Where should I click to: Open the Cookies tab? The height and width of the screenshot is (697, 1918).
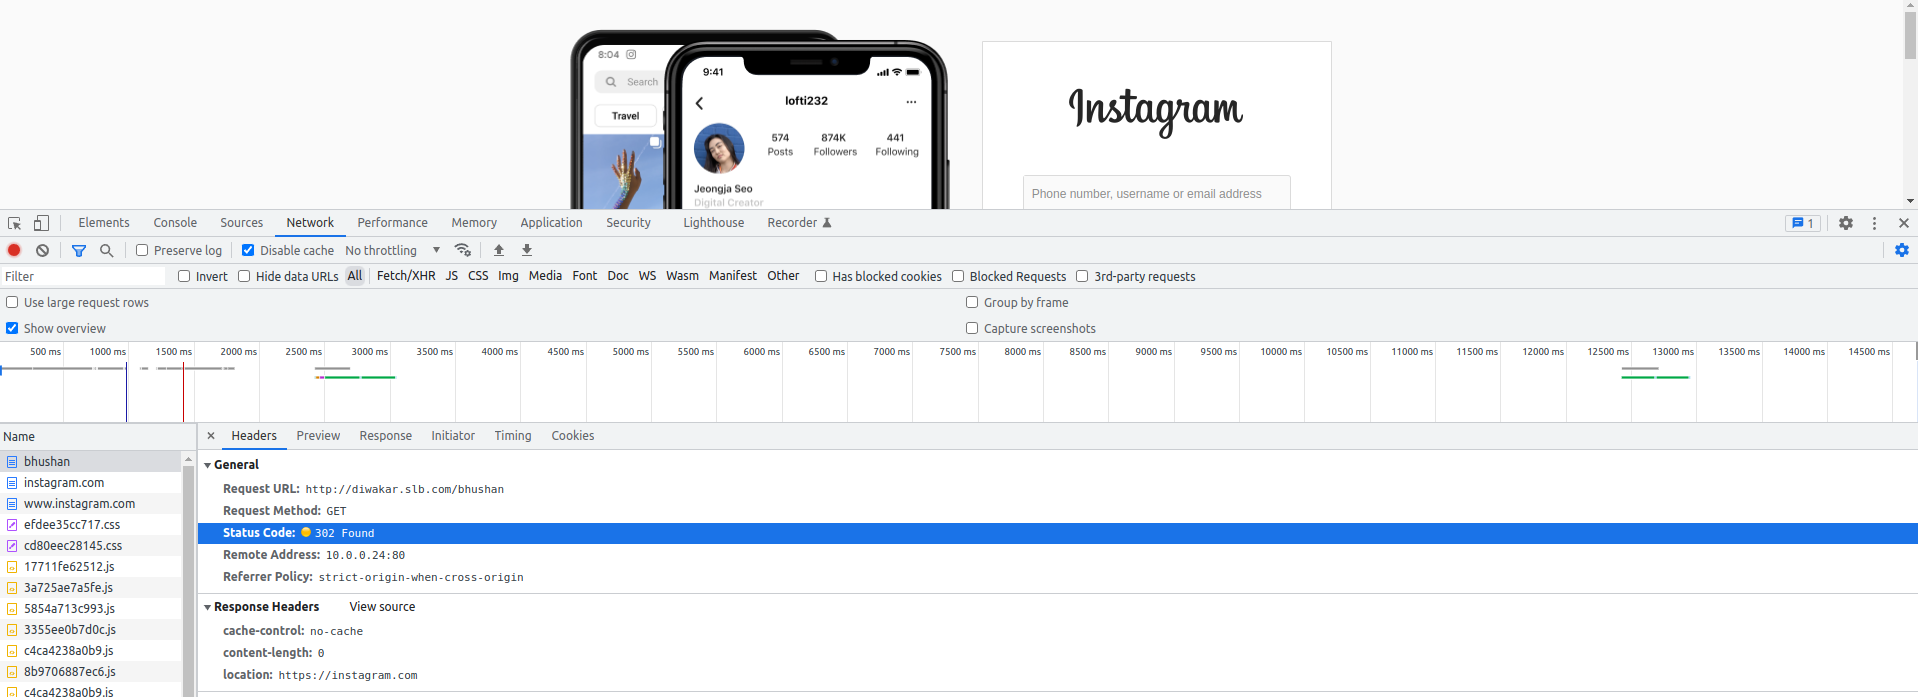coord(573,436)
